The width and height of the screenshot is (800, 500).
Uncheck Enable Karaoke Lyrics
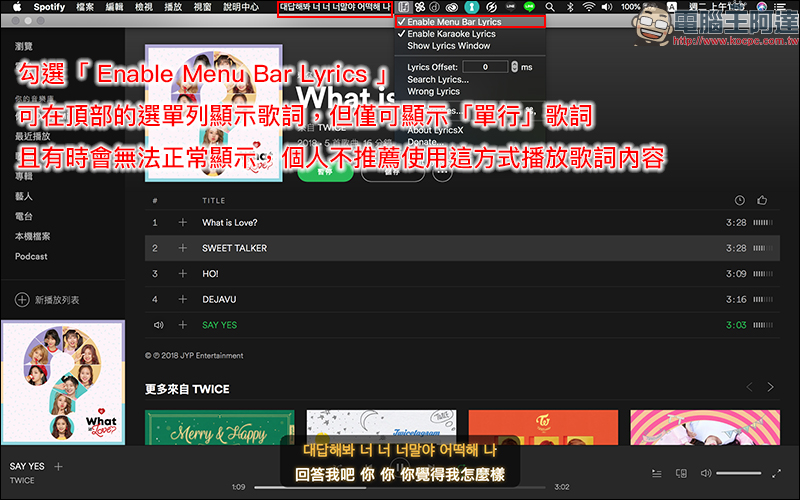click(x=454, y=34)
